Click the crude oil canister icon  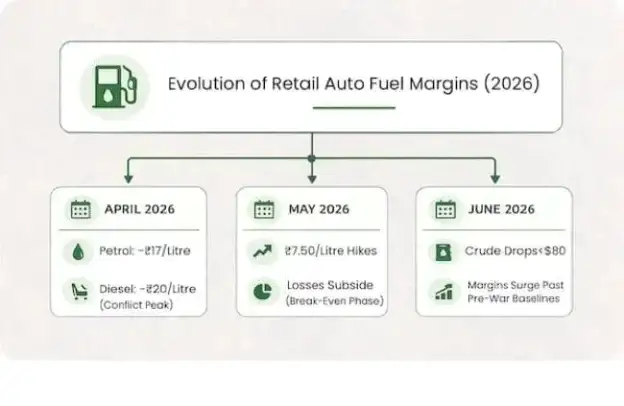click(x=443, y=252)
